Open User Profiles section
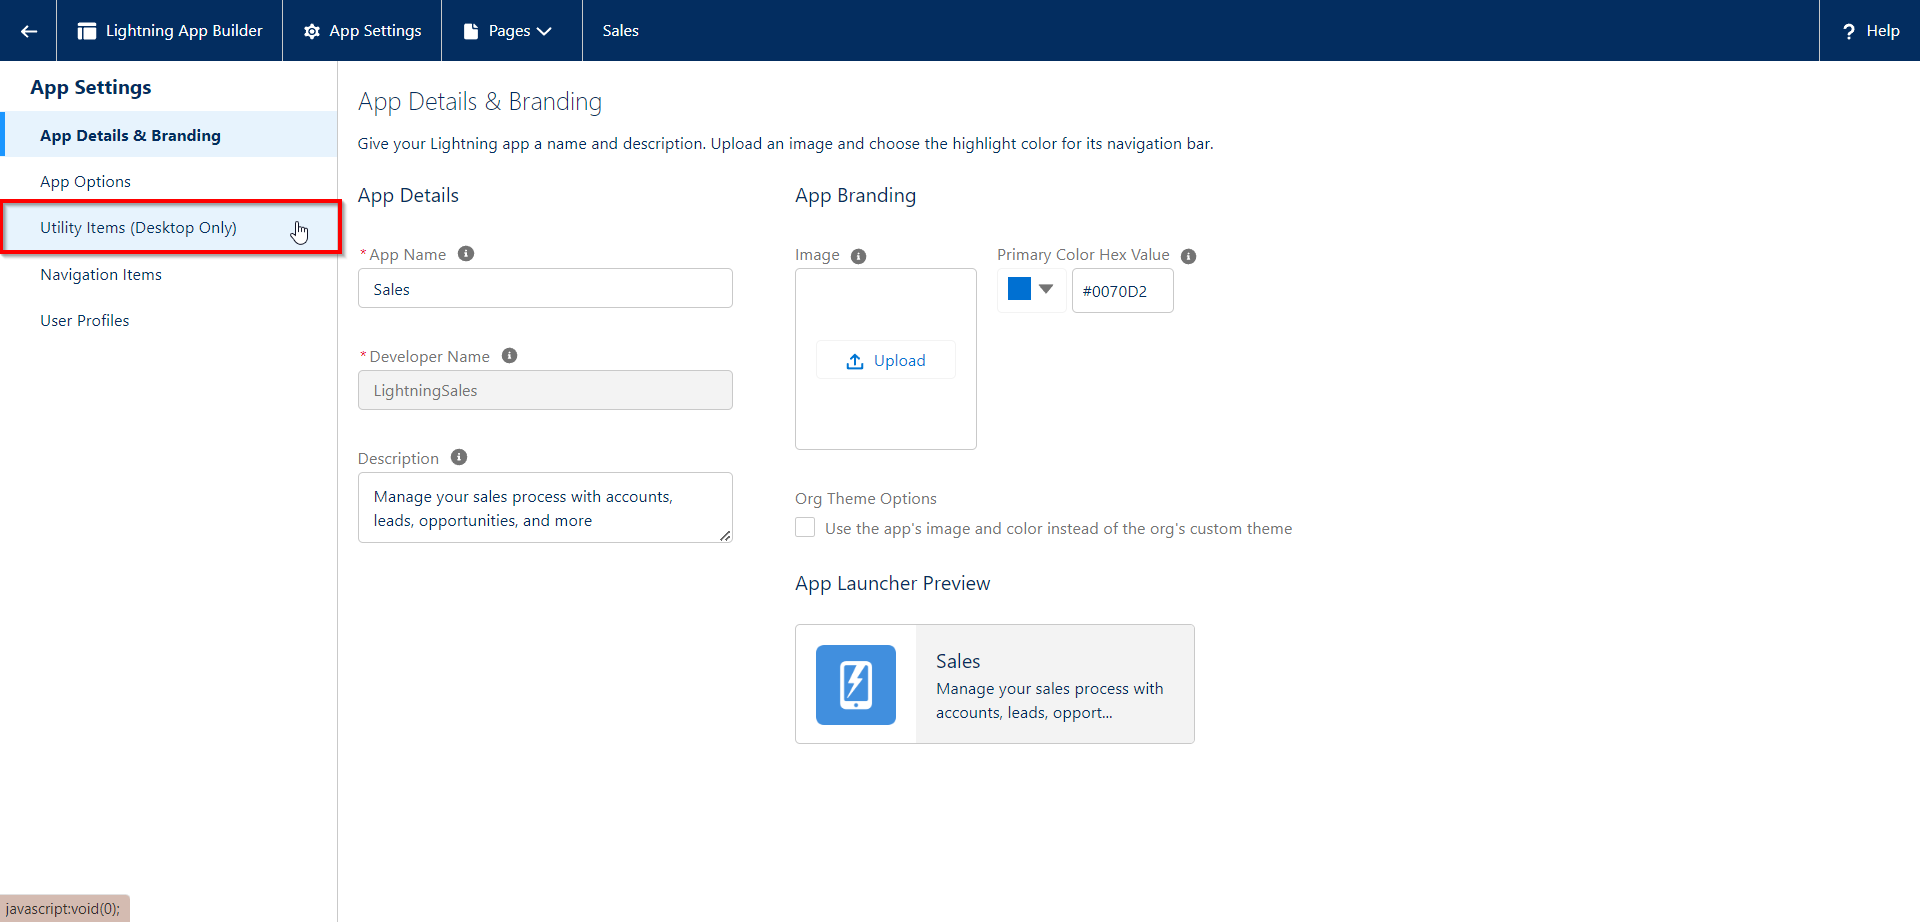1920x922 pixels. (170, 320)
